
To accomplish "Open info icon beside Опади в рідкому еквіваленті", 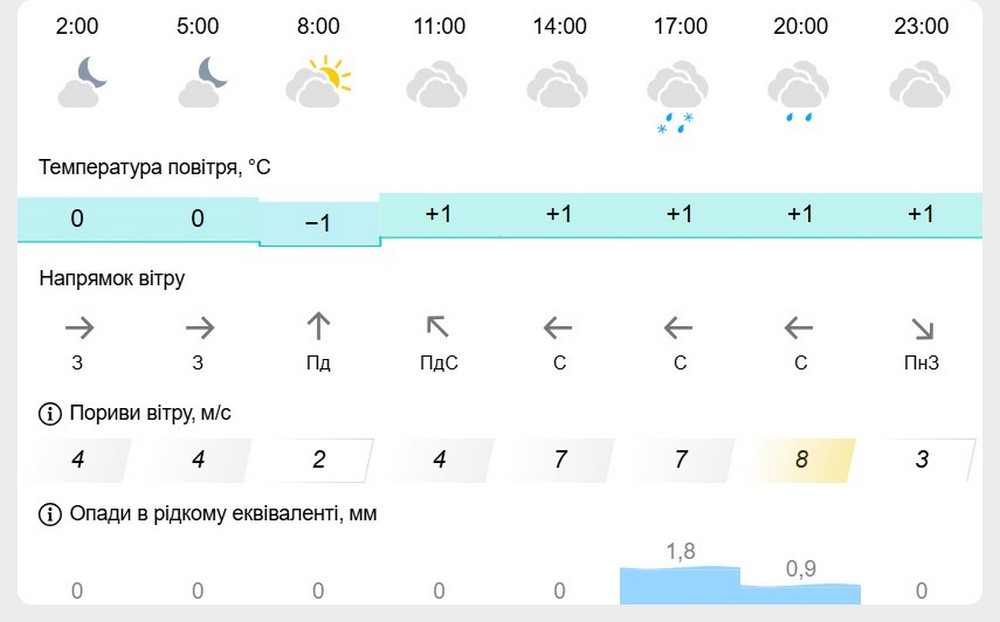I will [48, 514].
